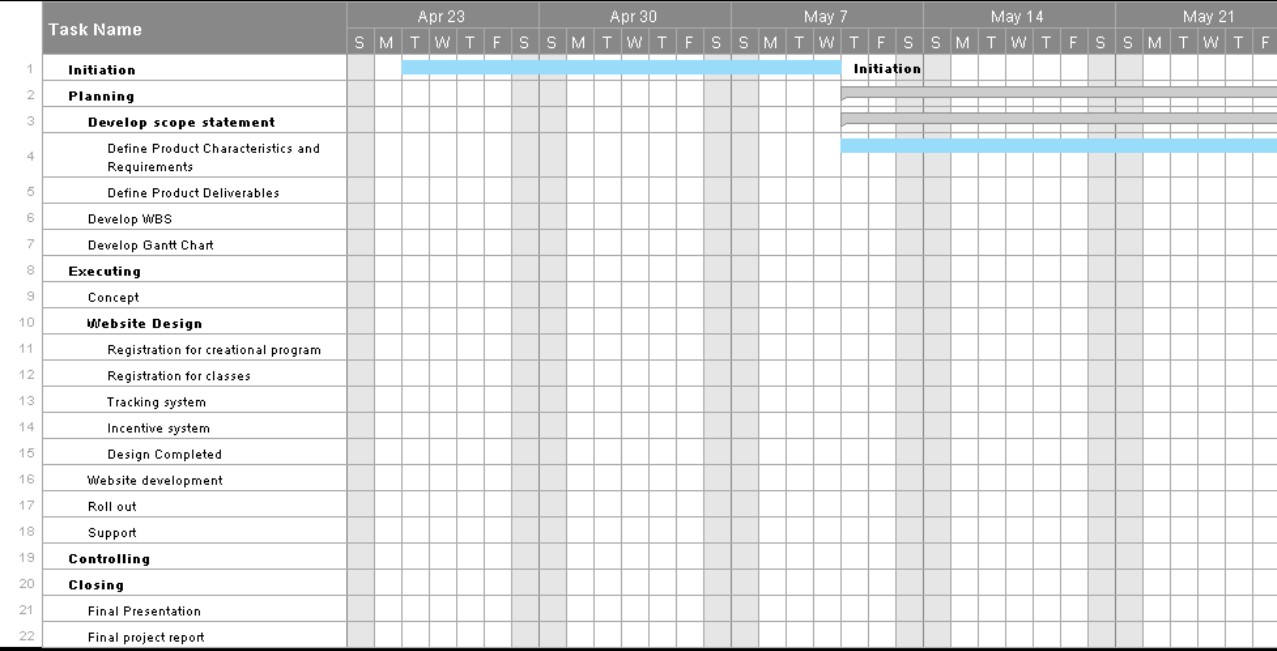Click row number 1

pyautogui.click(x=31, y=70)
